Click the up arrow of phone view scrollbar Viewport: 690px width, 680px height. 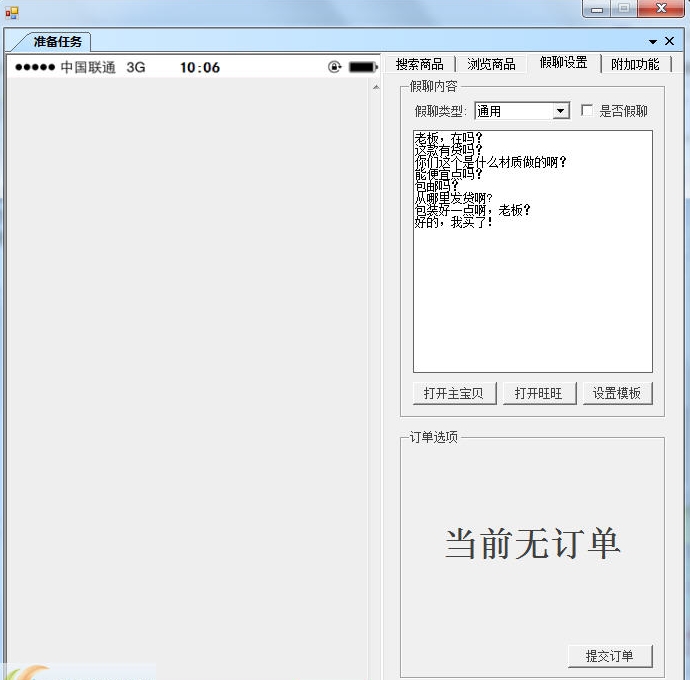click(x=376, y=88)
